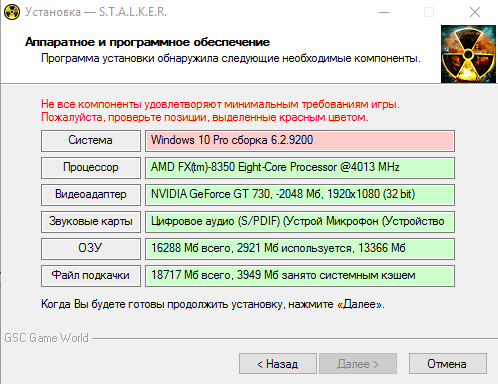Cancel installation with the Отмена button
This screenshot has height=384, width=498.
coord(448,364)
